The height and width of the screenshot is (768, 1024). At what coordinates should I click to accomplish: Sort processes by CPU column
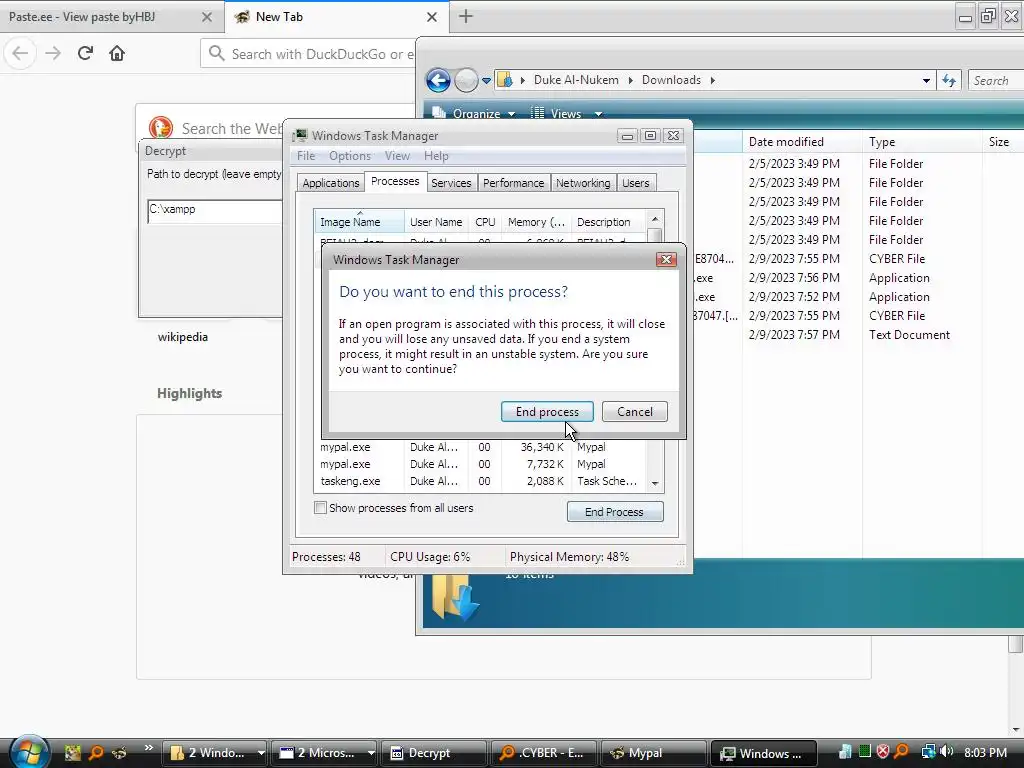pyautogui.click(x=485, y=221)
